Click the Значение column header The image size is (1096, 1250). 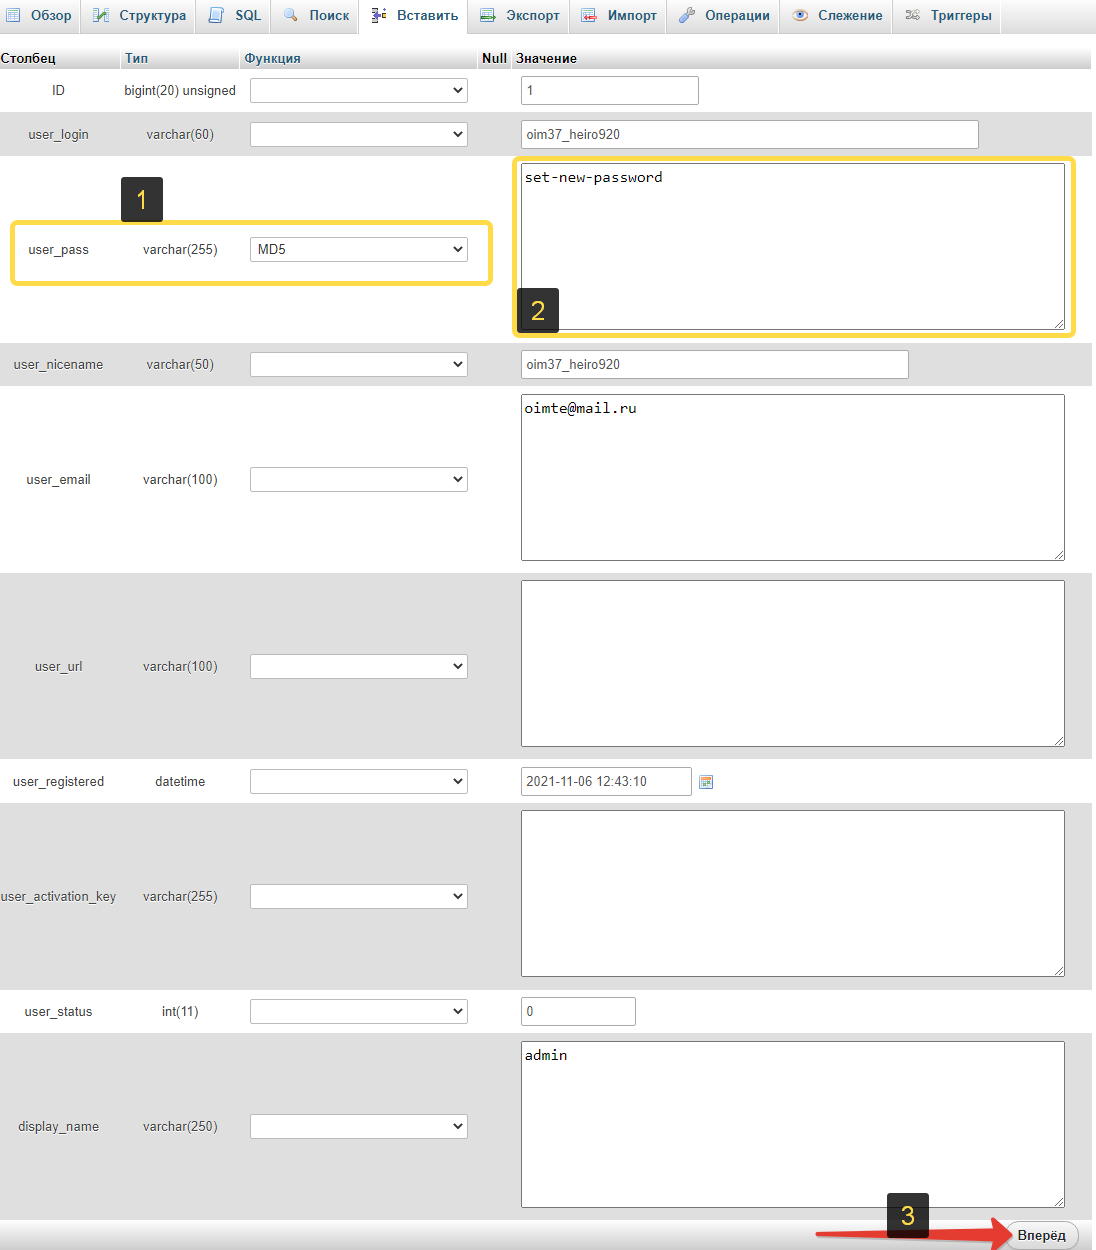click(x=546, y=58)
